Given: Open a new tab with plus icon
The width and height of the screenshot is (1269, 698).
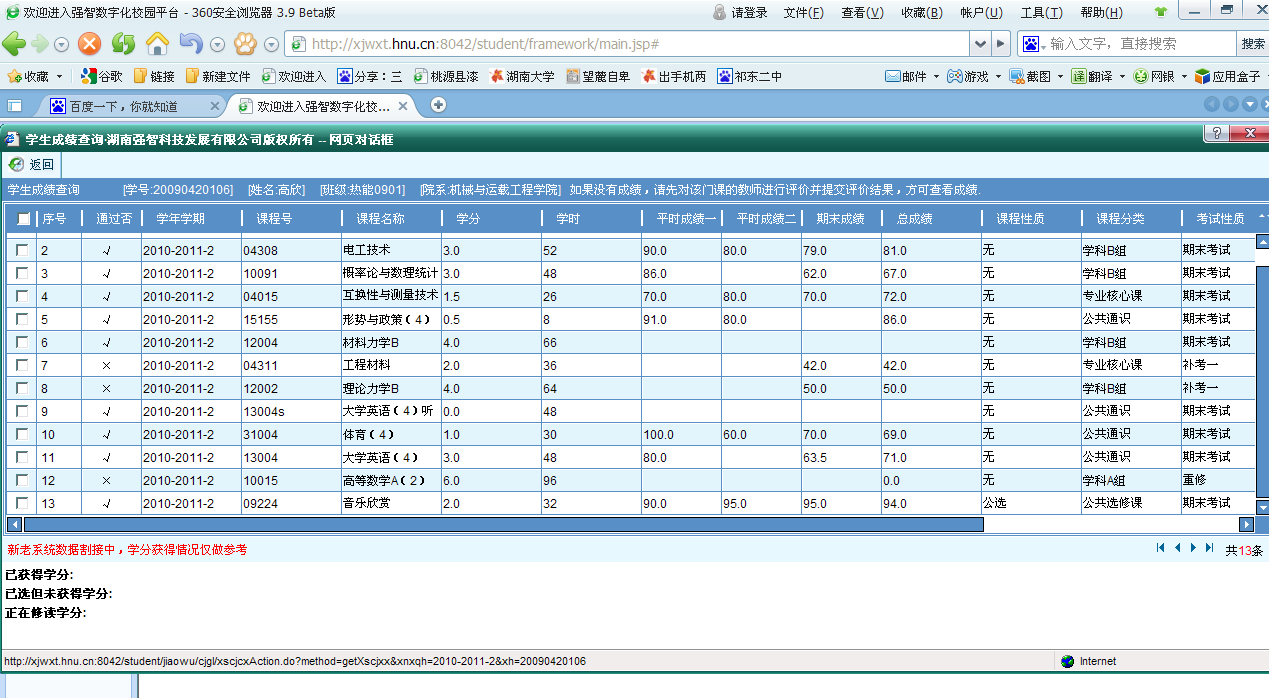Looking at the screenshot, I should pyautogui.click(x=438, y=105).
